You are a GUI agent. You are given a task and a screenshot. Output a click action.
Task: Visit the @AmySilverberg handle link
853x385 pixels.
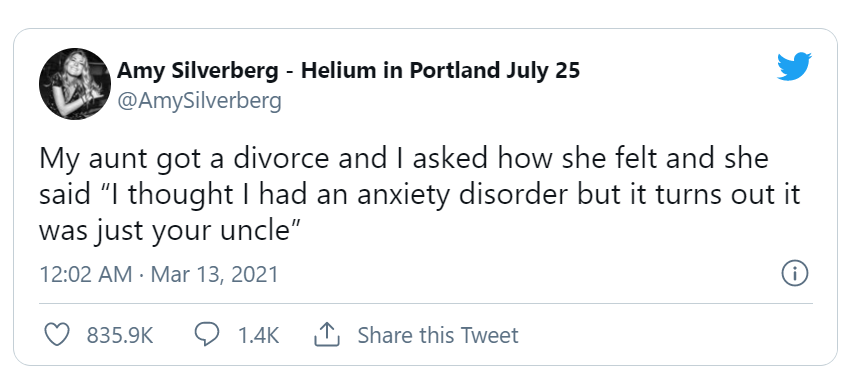click(x=200, y=101)
